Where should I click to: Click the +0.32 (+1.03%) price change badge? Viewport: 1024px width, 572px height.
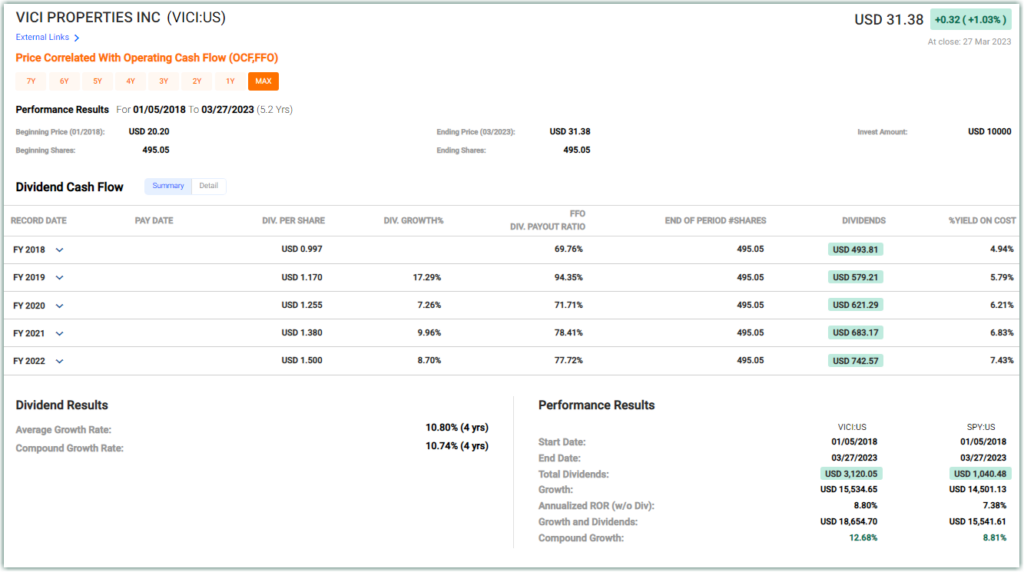970,20
